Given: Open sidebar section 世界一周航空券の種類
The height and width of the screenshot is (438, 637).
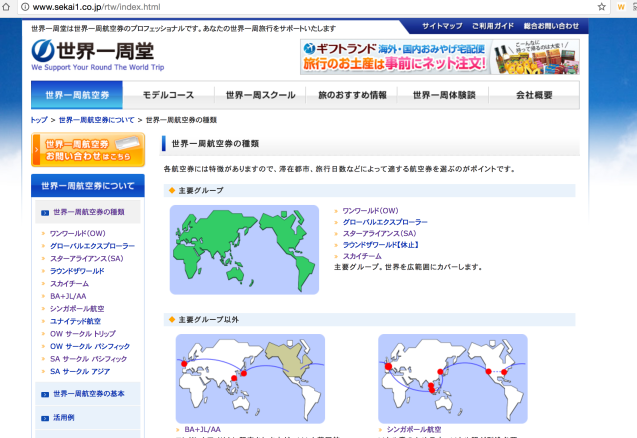Looking at the screenshot, I should click(x=89, y=212).
